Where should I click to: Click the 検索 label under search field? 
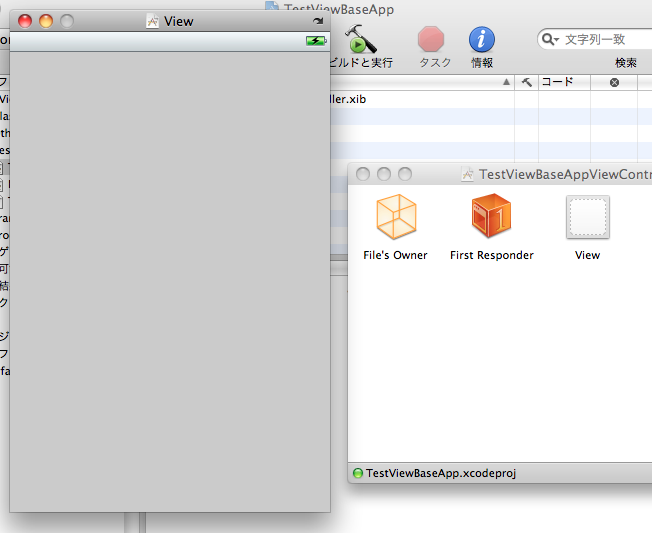[626, 63]
